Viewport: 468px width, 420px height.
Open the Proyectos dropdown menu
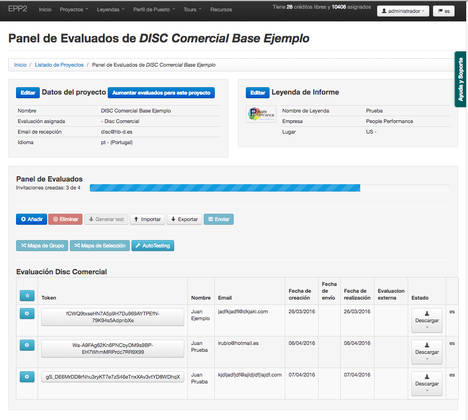pyautogui.click(x=74, y=10)
